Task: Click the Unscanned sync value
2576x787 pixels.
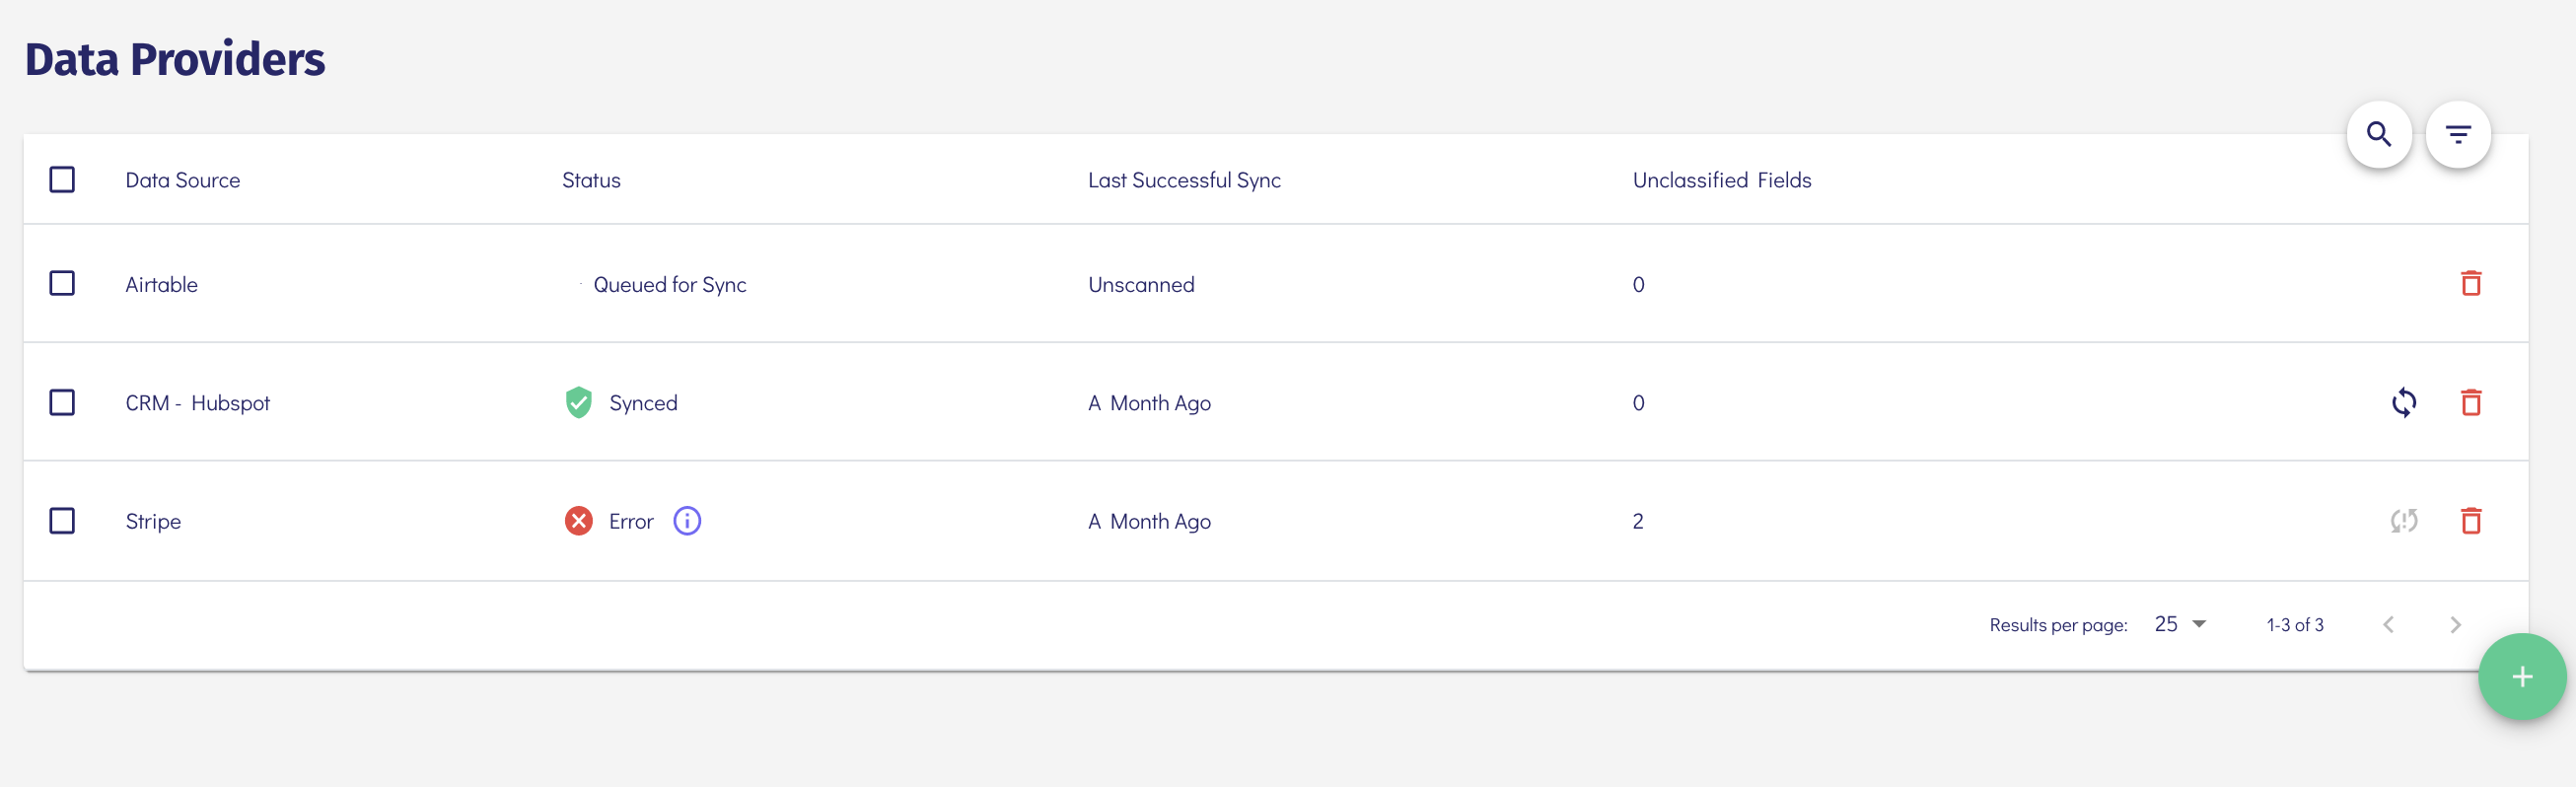Action: 1141,285
